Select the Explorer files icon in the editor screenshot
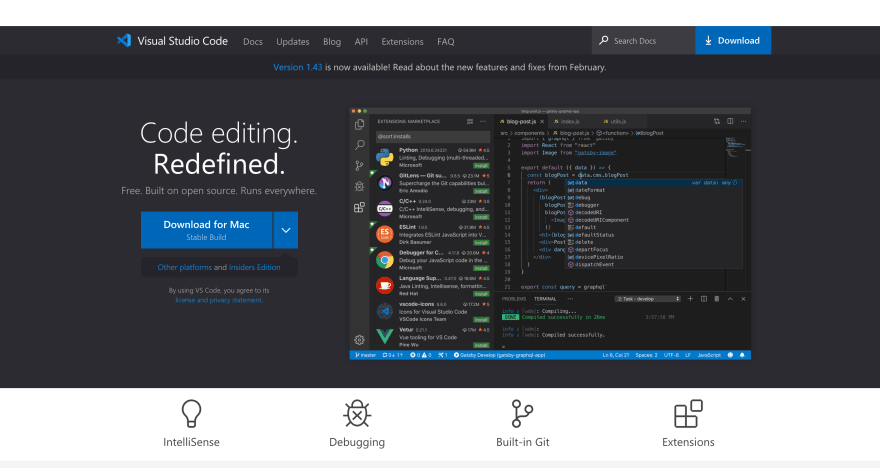 pos(360,125)
